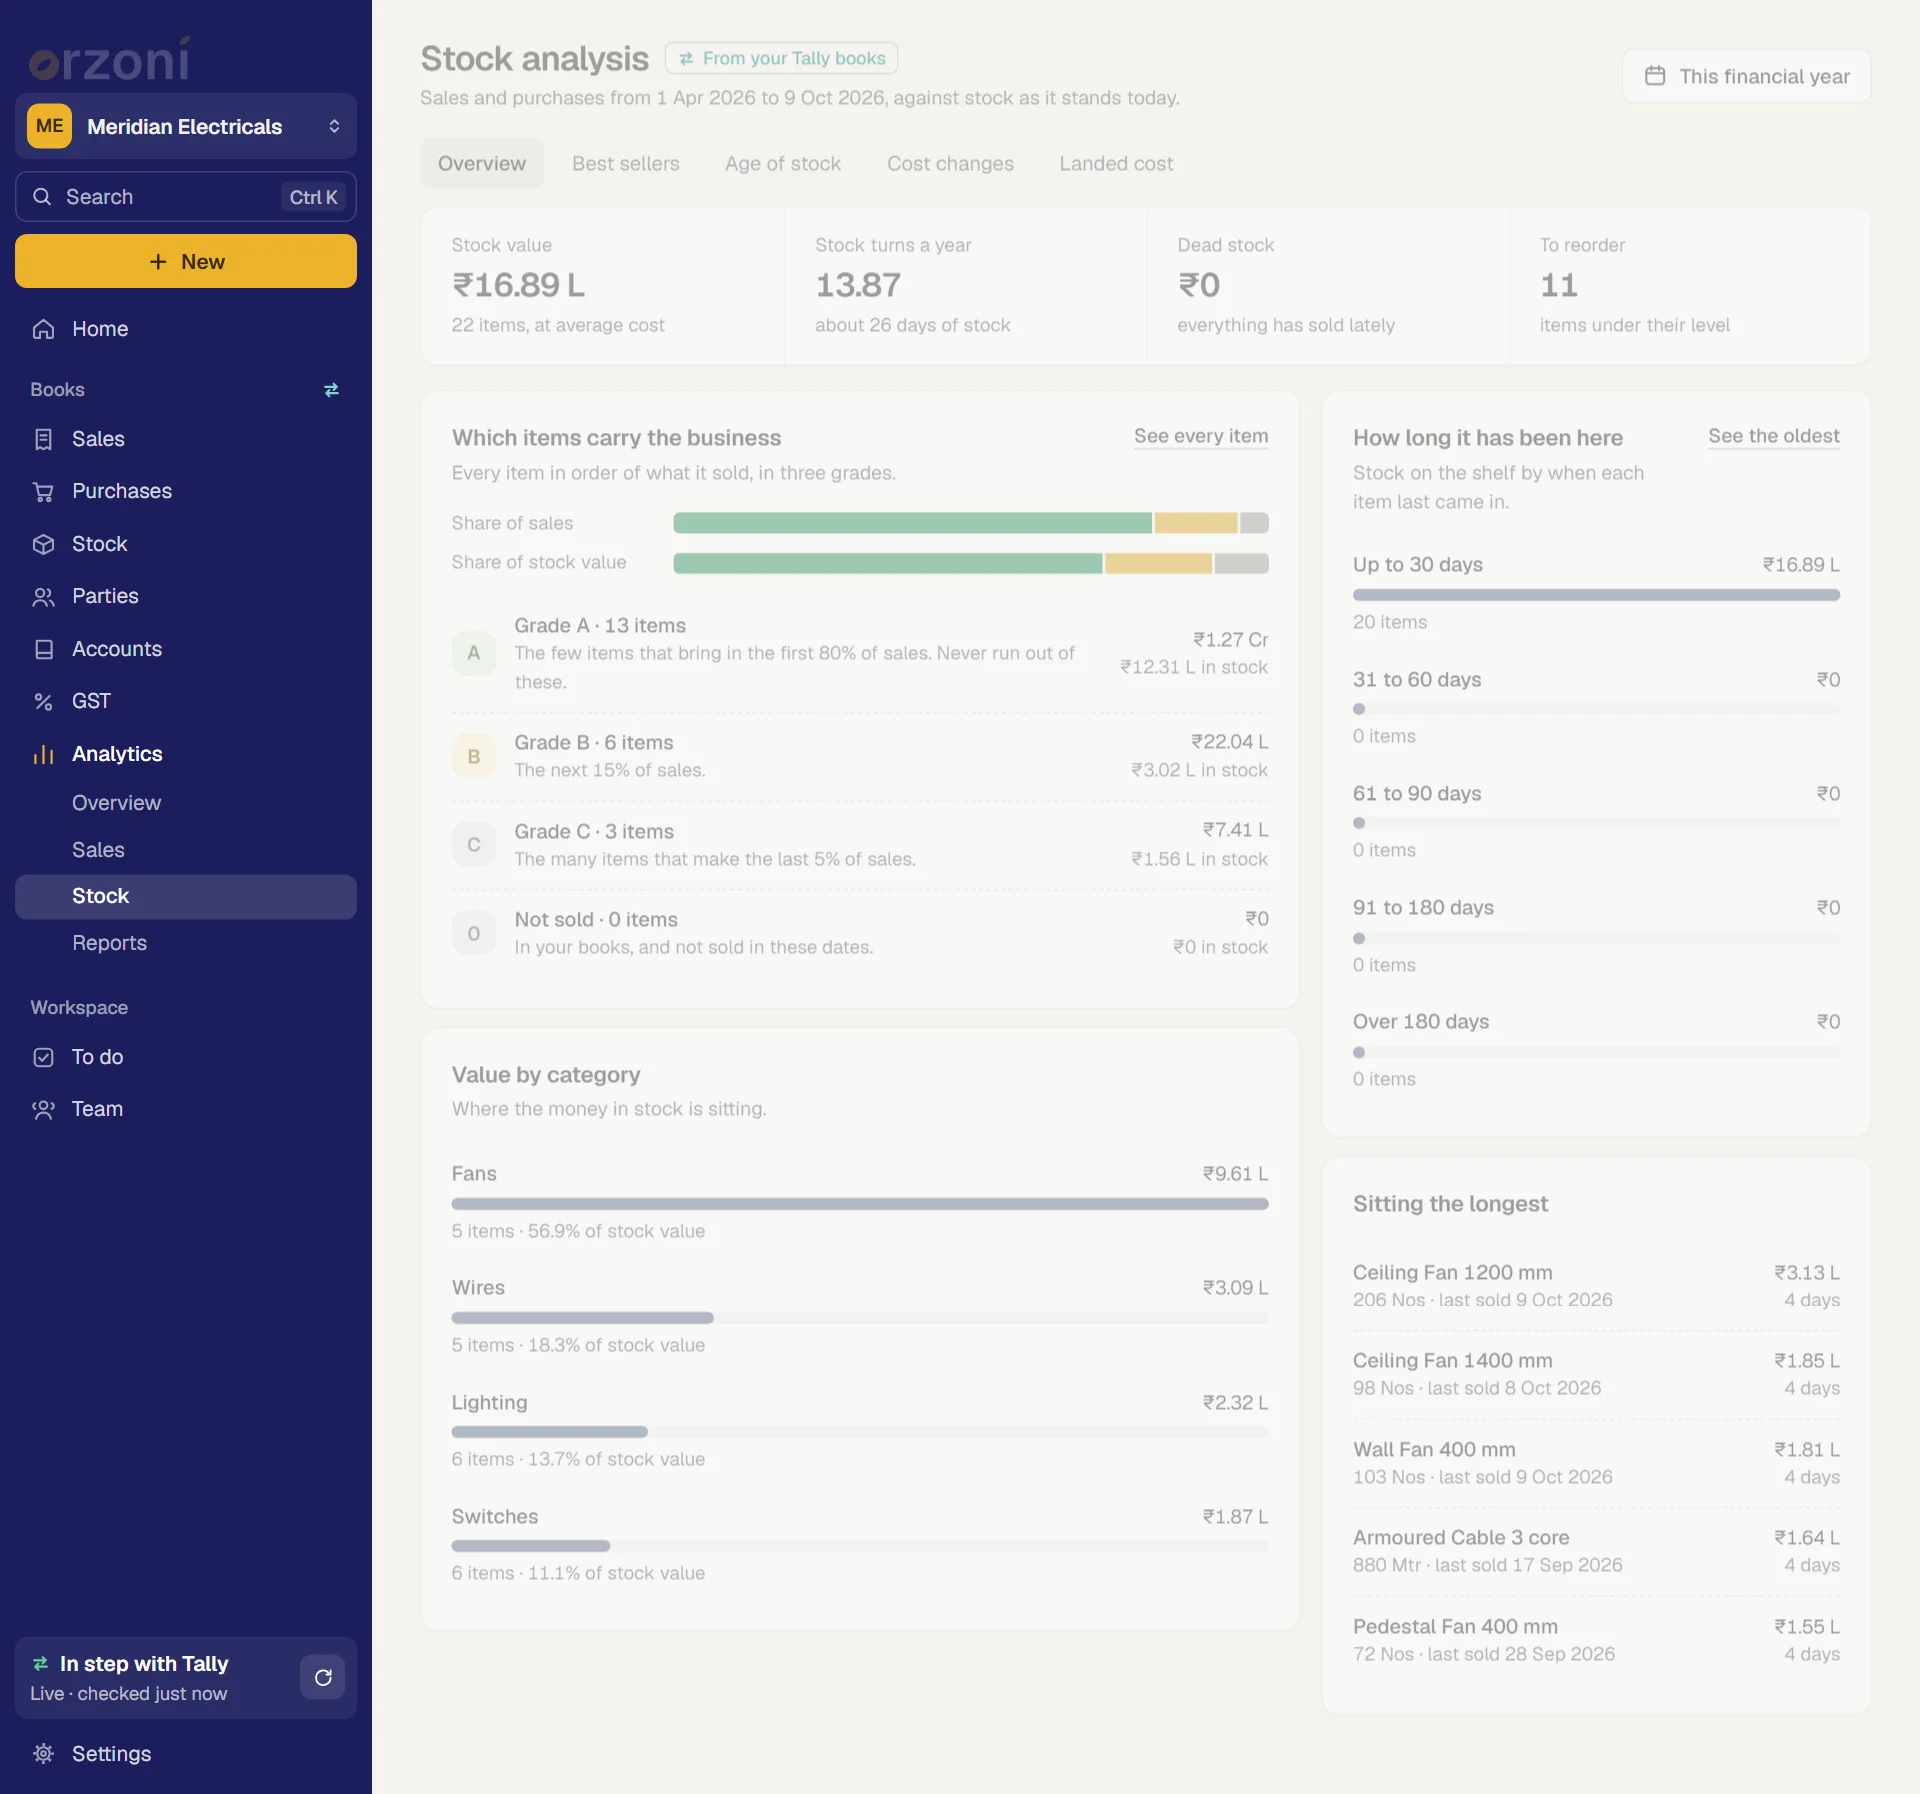Click the Stock box icon under Books

tap(43, 544)
